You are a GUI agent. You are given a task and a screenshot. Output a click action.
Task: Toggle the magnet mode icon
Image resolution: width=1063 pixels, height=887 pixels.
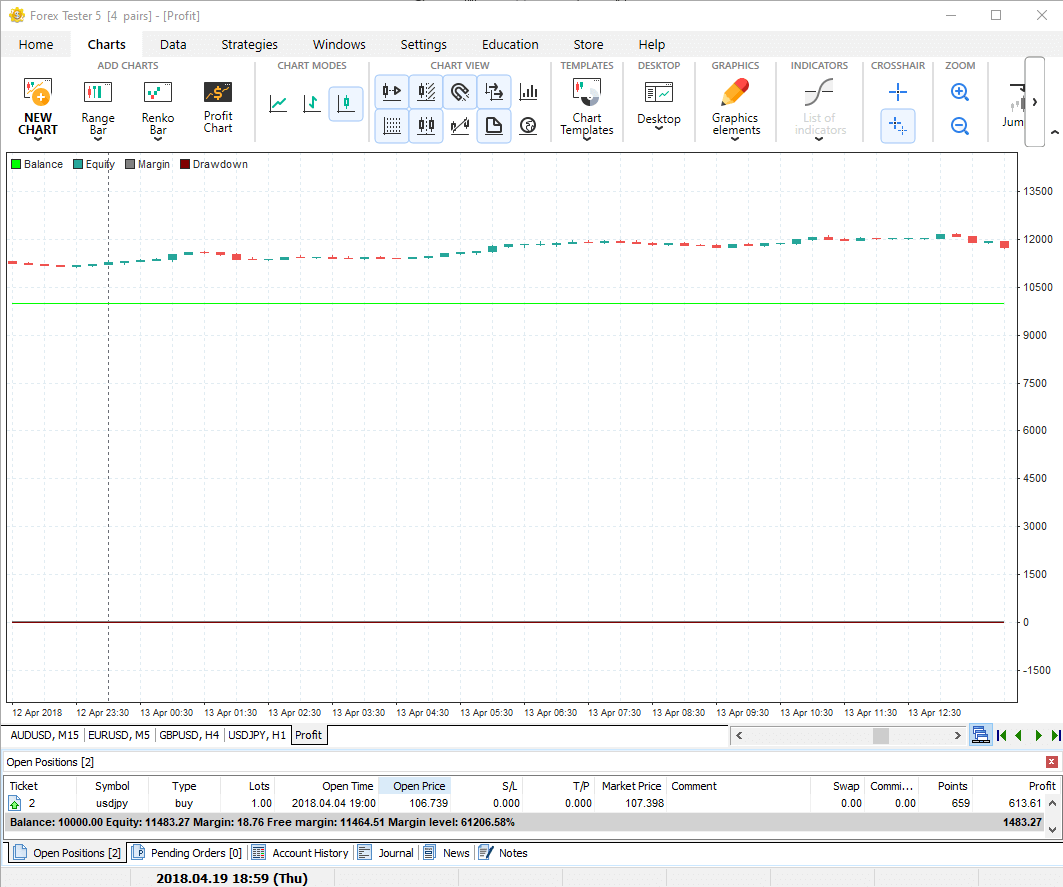459,93
